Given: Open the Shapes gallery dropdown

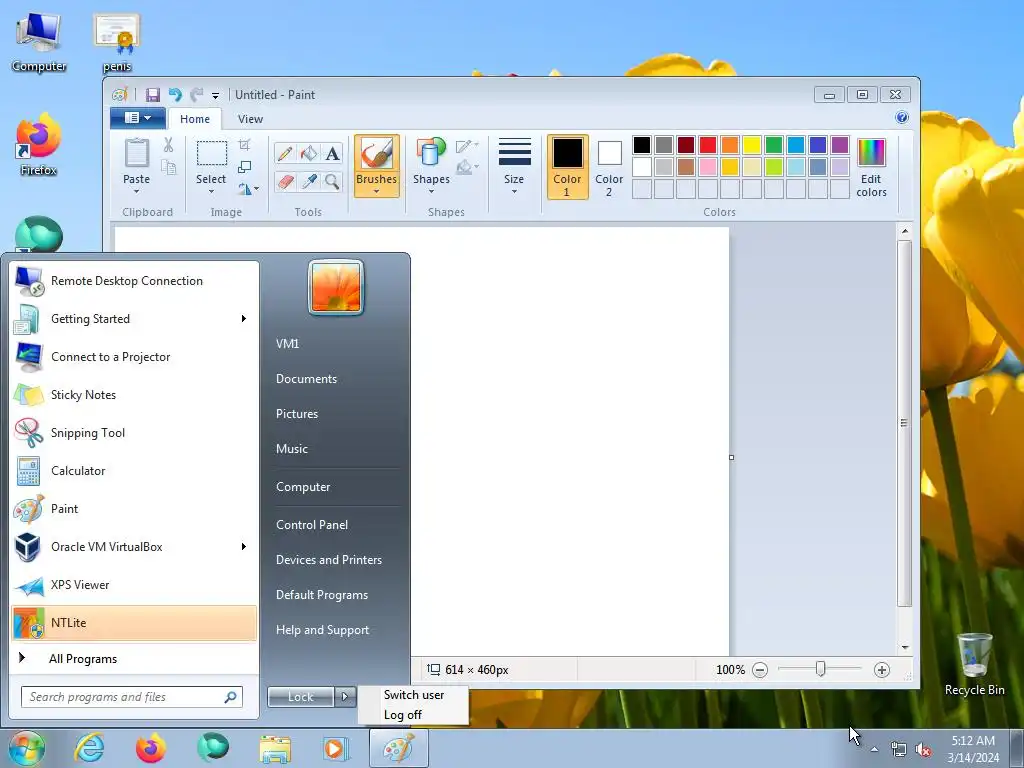Looking at the screenshot, I should click(431, 191).
